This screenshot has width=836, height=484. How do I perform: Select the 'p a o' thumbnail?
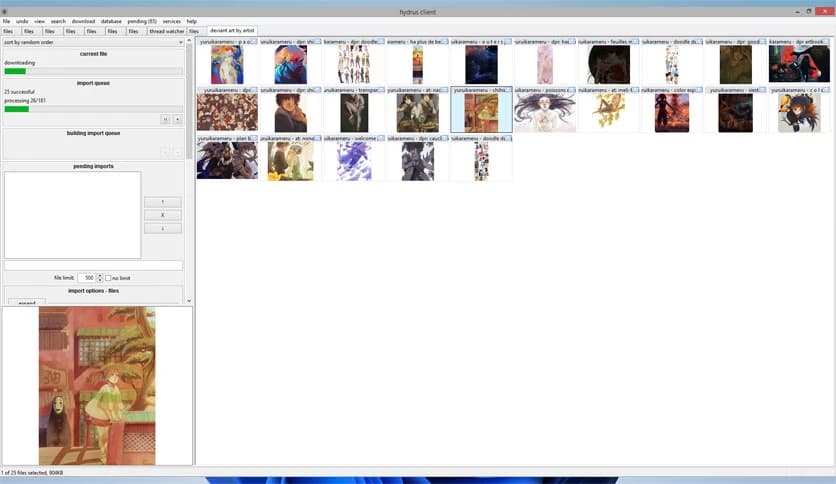click(x=227, y=61)
